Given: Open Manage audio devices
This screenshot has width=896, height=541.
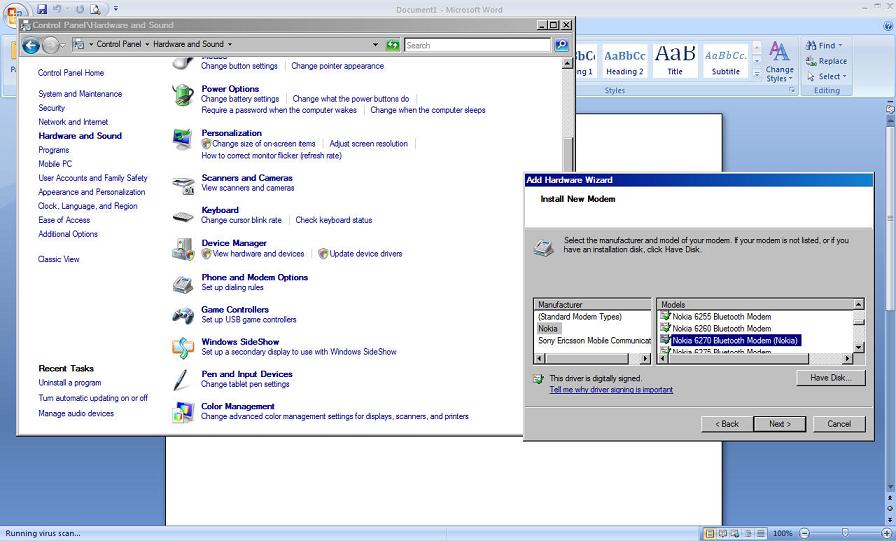Looking at the screenshot, I should tap(76, 413).
